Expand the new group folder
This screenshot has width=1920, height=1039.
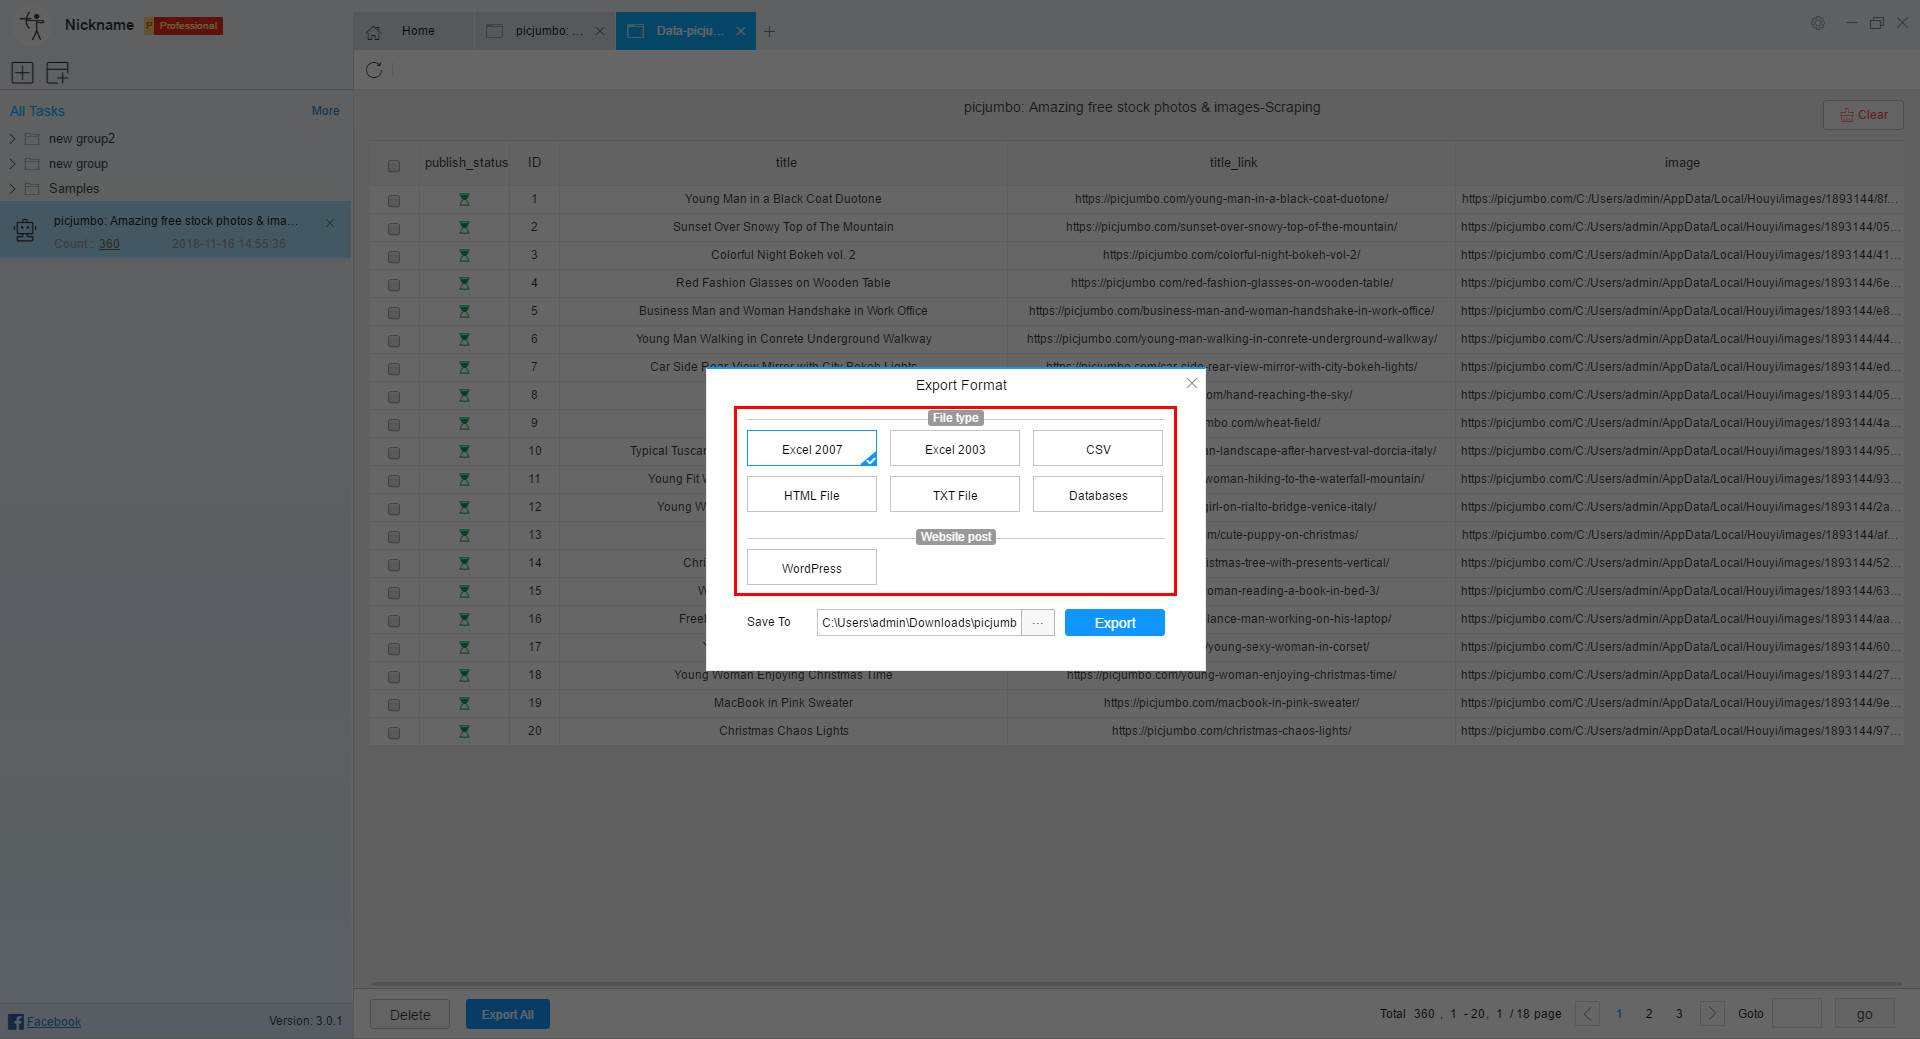[x=12, y=164]
